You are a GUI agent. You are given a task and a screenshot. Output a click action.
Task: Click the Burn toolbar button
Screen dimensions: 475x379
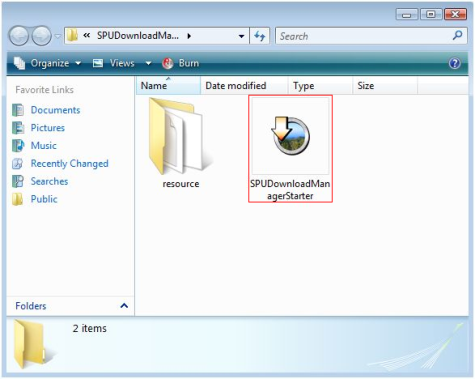181,63
